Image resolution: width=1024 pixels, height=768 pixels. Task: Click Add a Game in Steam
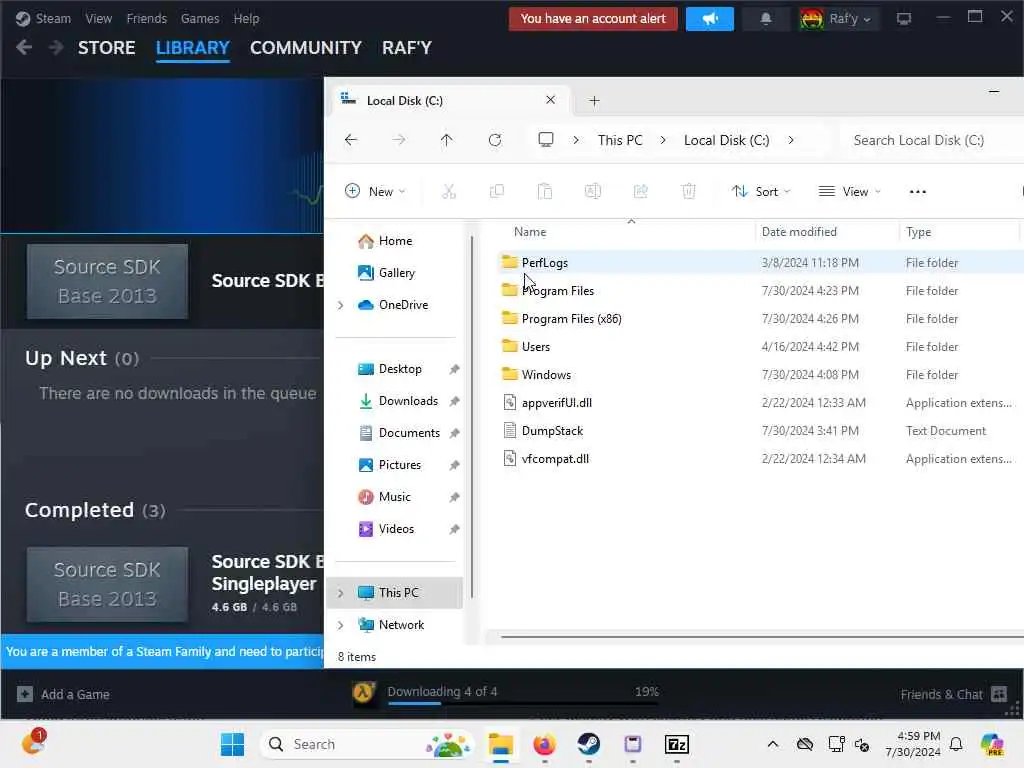click(63, 694)
